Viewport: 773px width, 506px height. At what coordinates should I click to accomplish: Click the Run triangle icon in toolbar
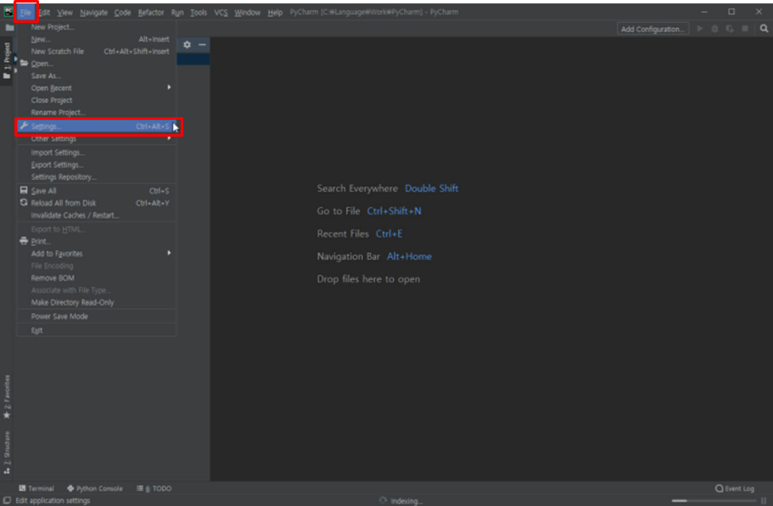coord(700,29)
